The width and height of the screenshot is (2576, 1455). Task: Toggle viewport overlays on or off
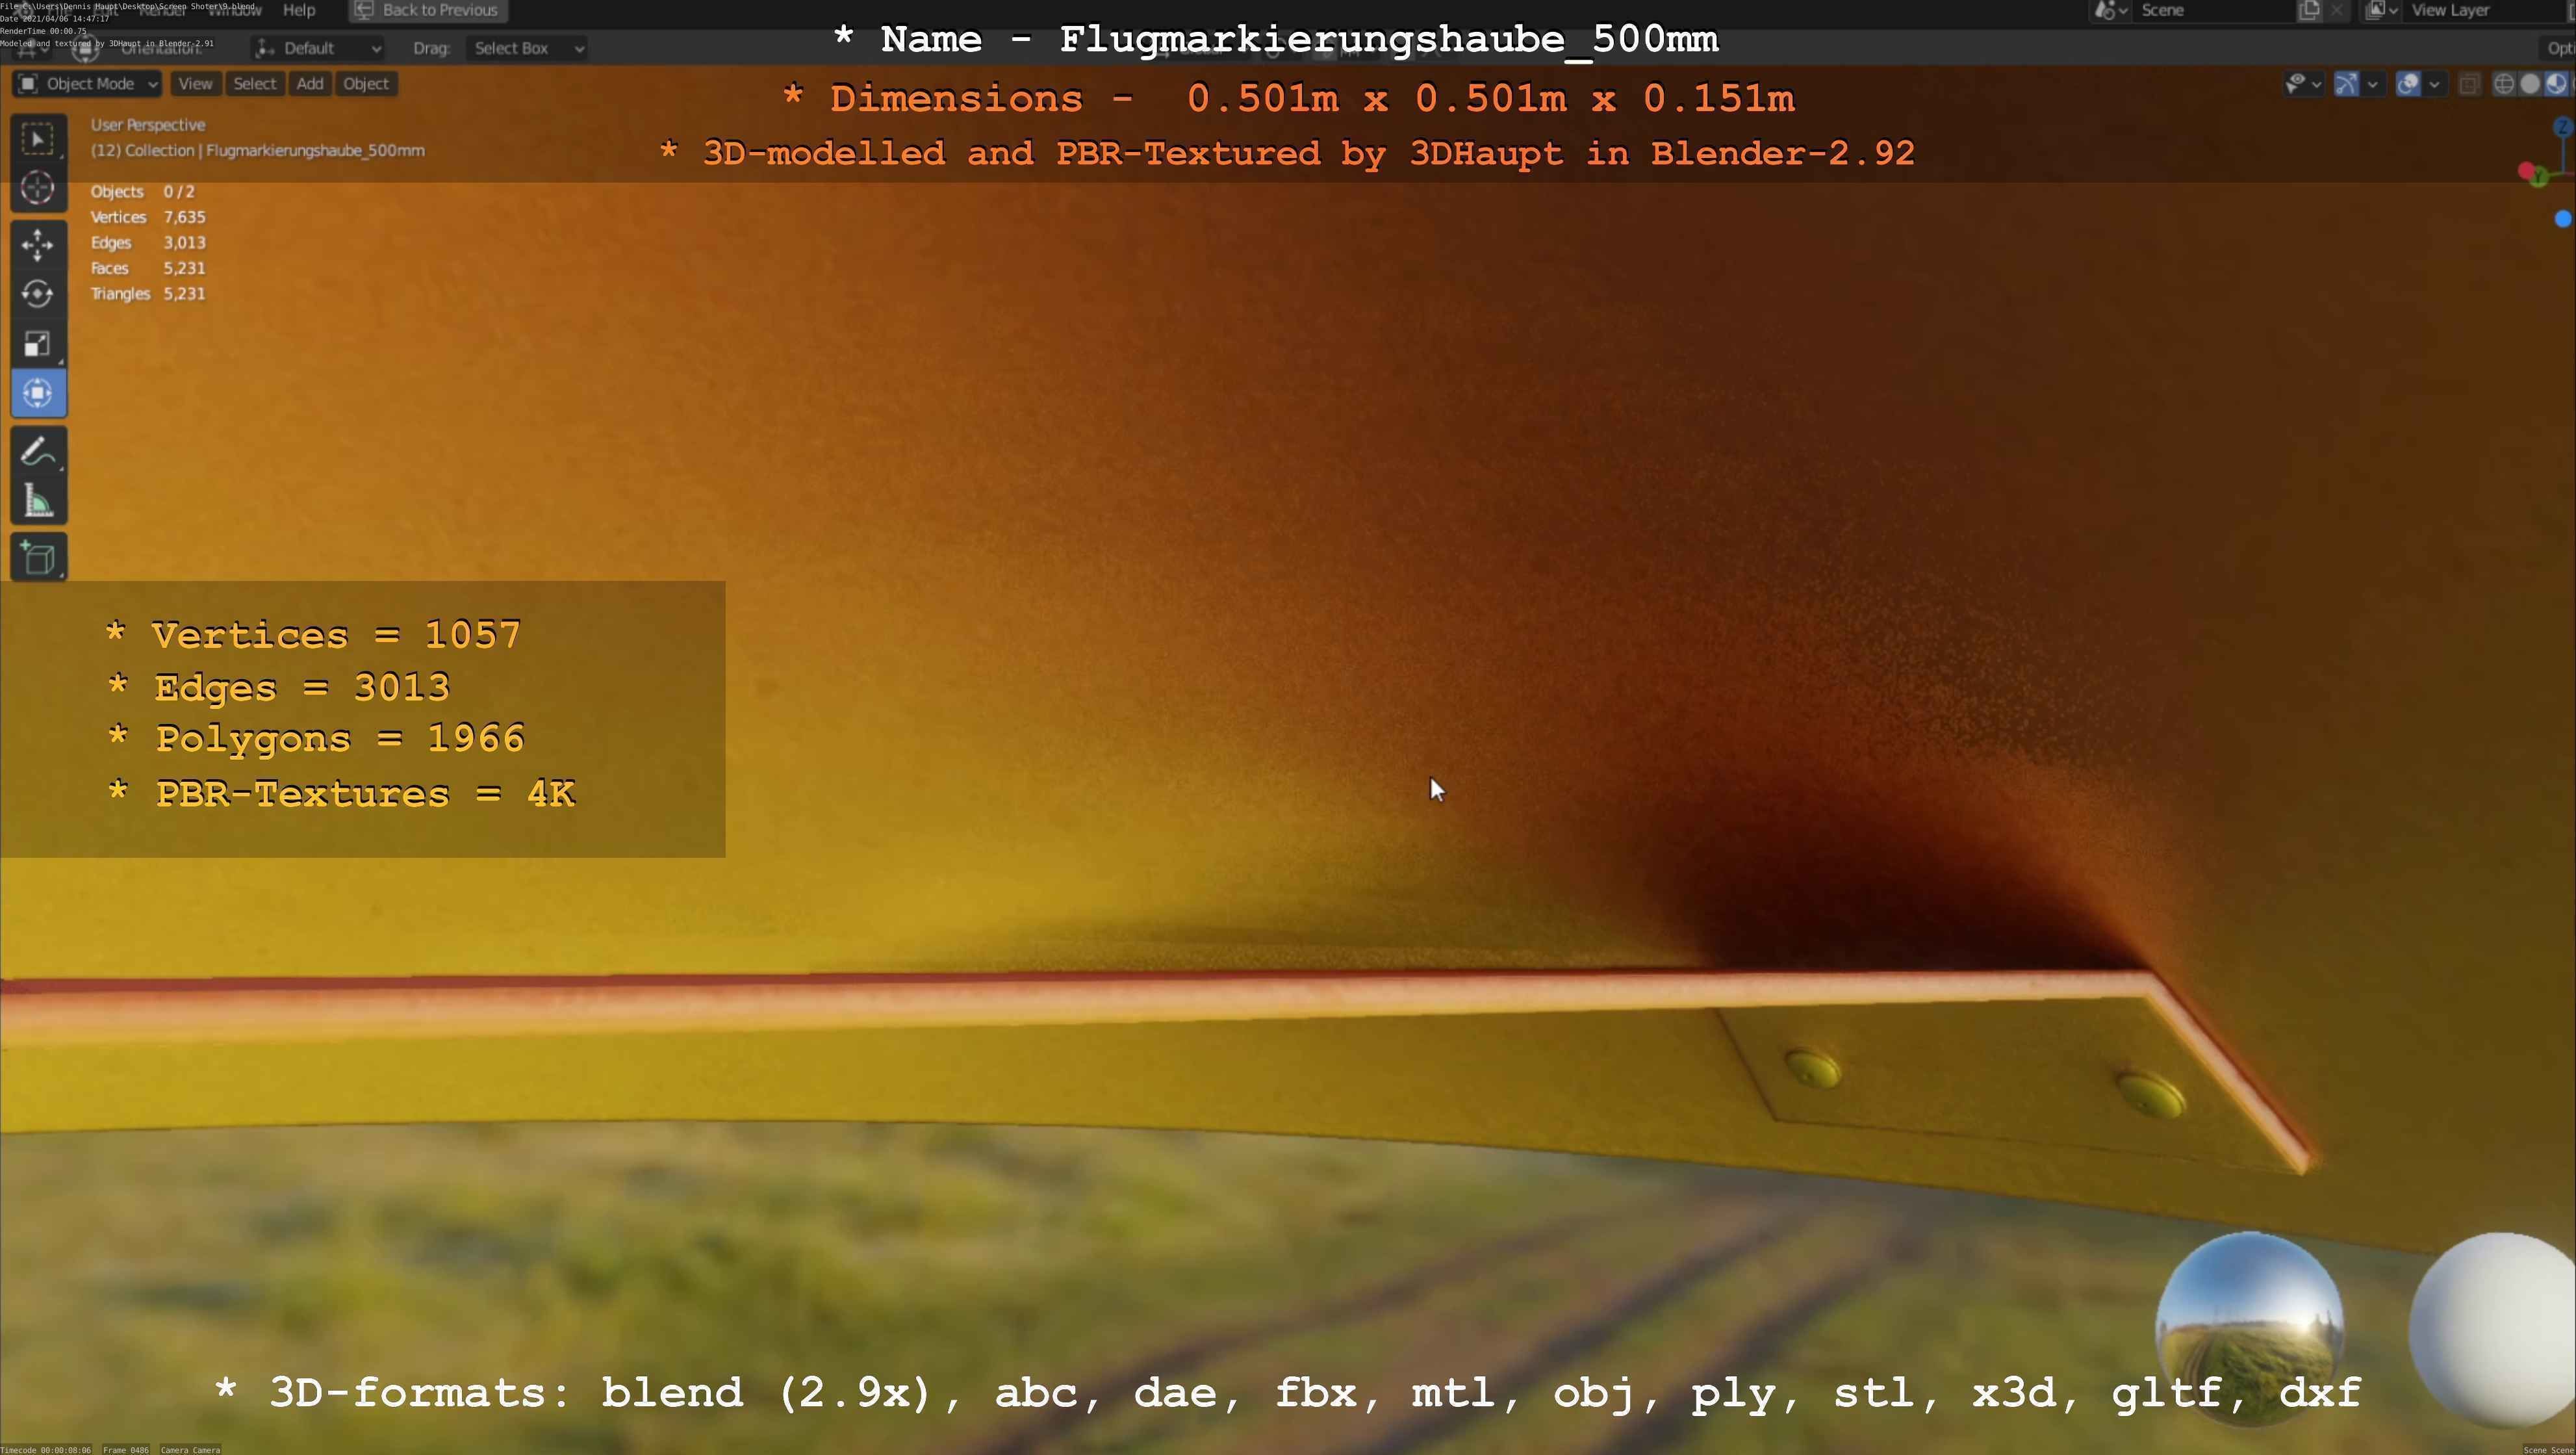pyautogui.click(x=2408, y=85)
